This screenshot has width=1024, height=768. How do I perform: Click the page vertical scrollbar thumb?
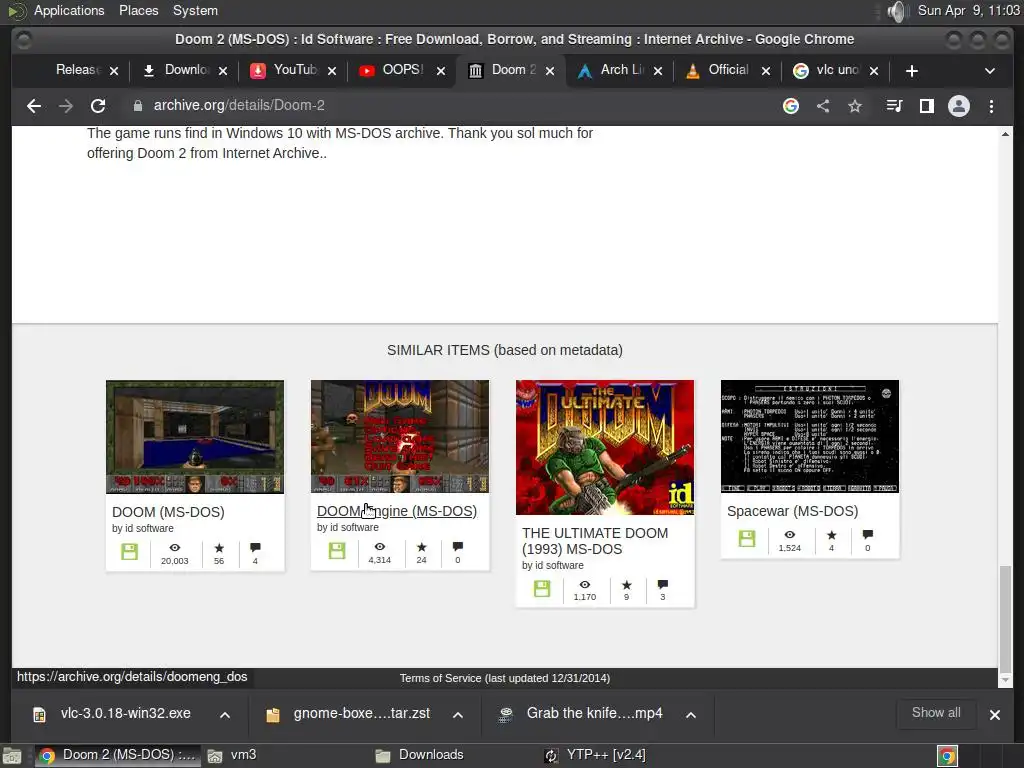click(x=1005, y=618)
